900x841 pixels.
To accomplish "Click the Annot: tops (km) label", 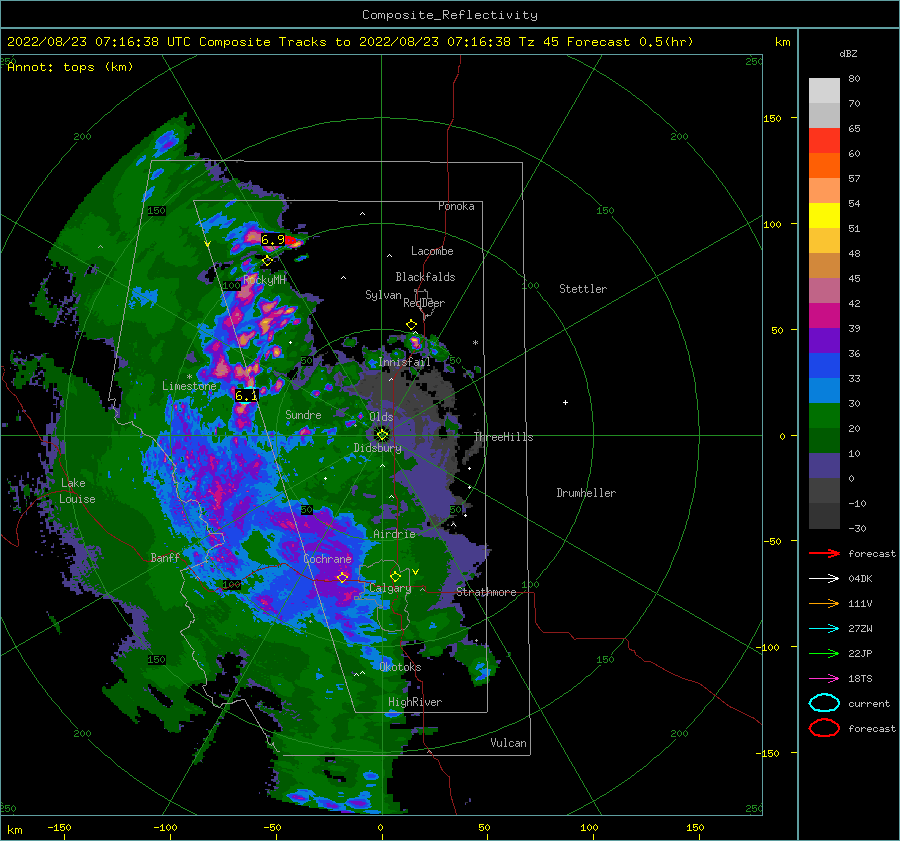I will coord(70,67).
